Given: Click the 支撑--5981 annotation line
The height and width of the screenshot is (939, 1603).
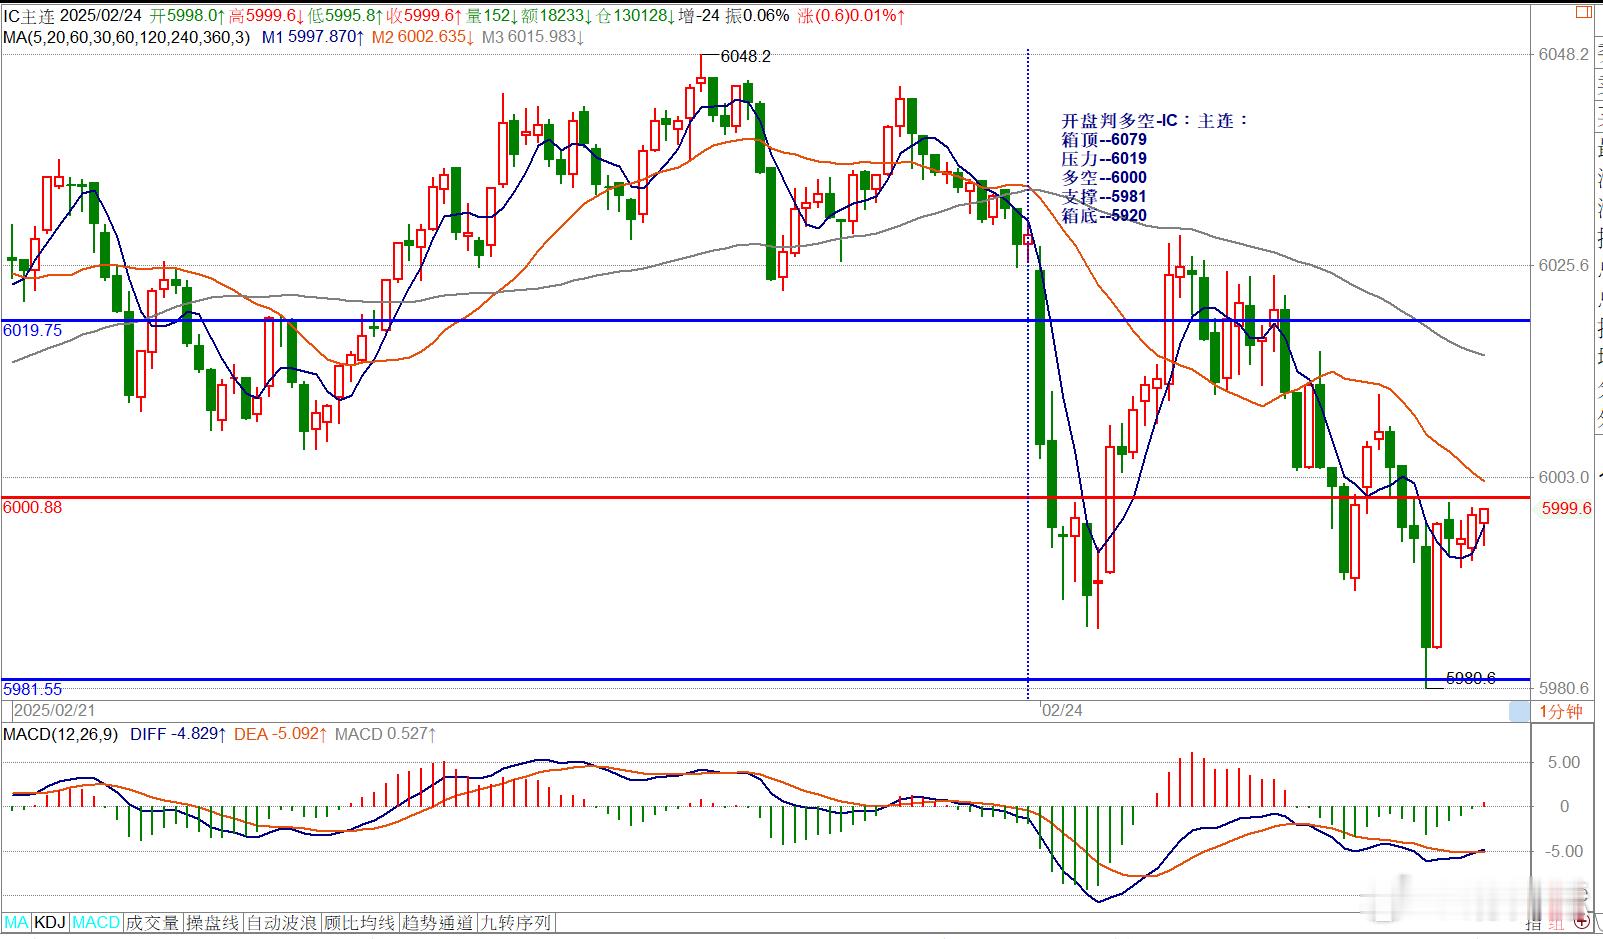Looking at the screenshot, I should coord(1104,196).
